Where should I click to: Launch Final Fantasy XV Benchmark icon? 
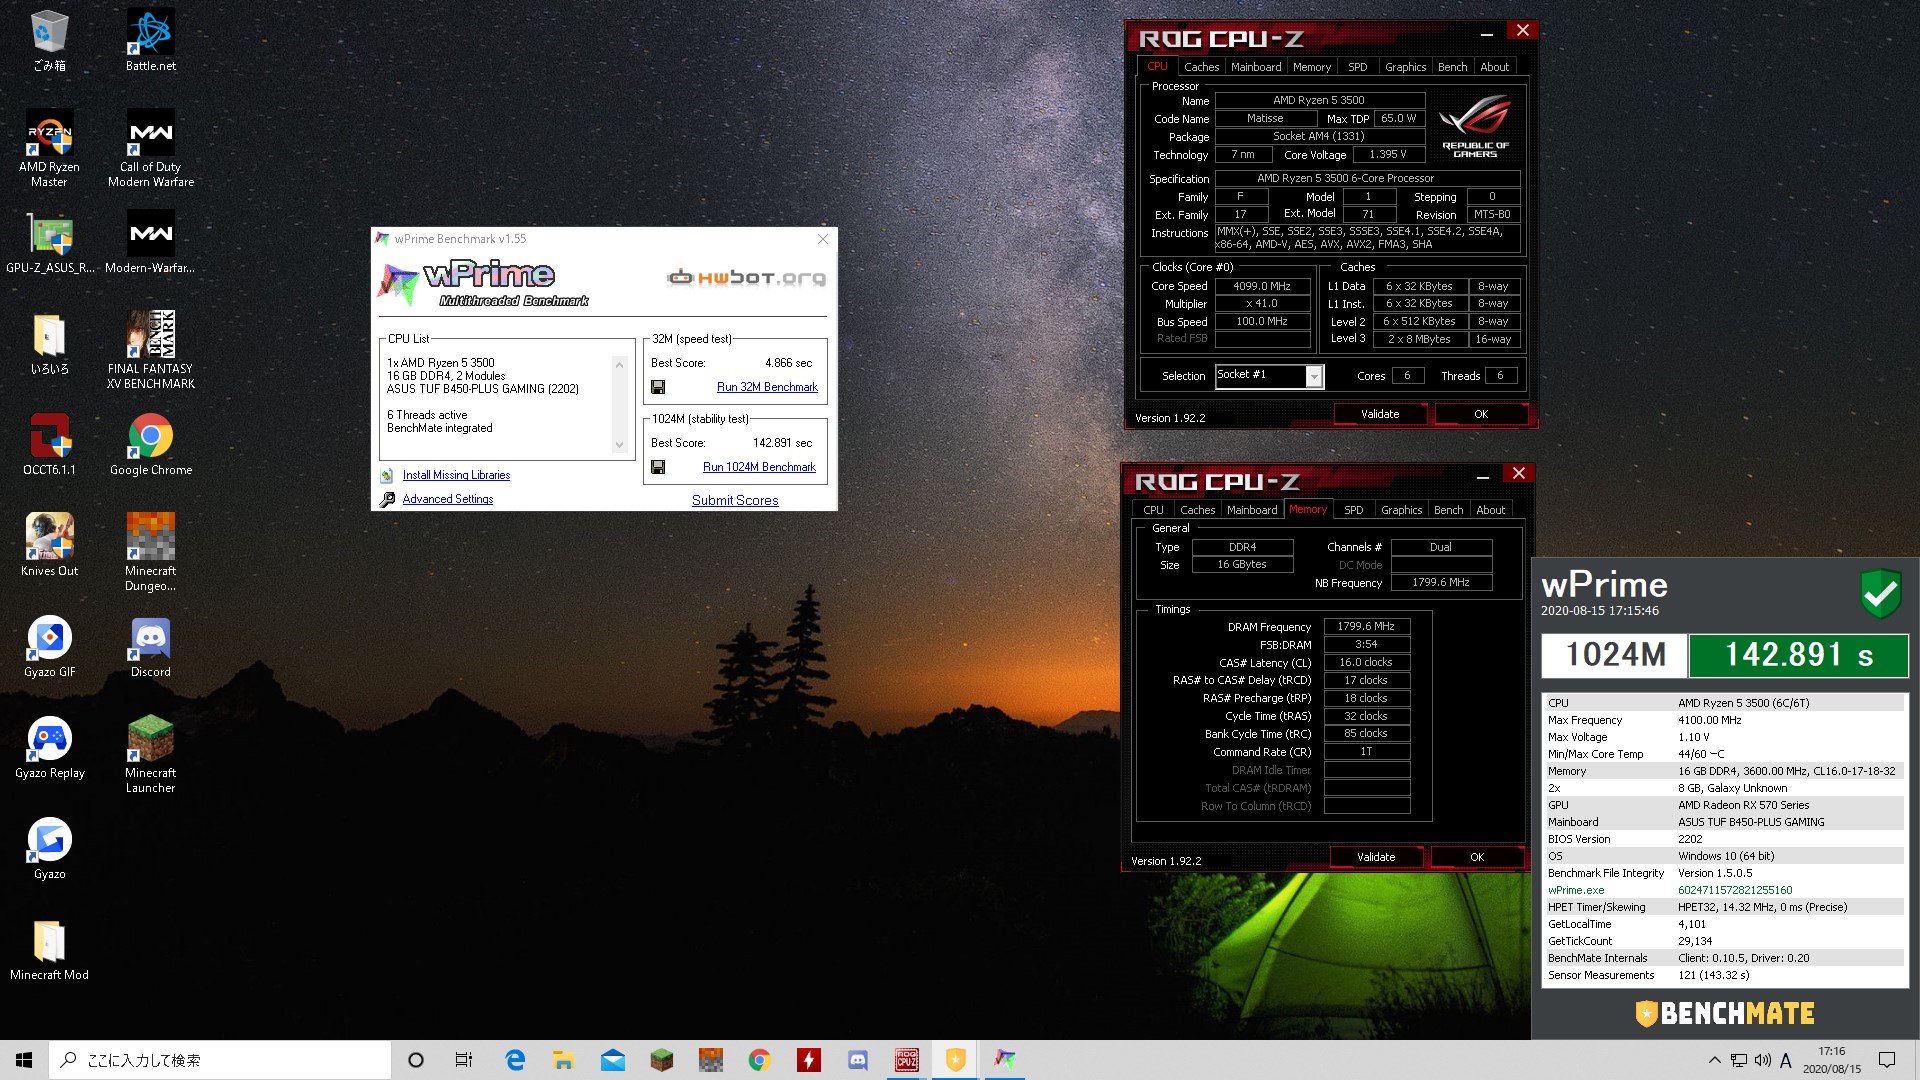pyautogui.click(x=150, y=350)
